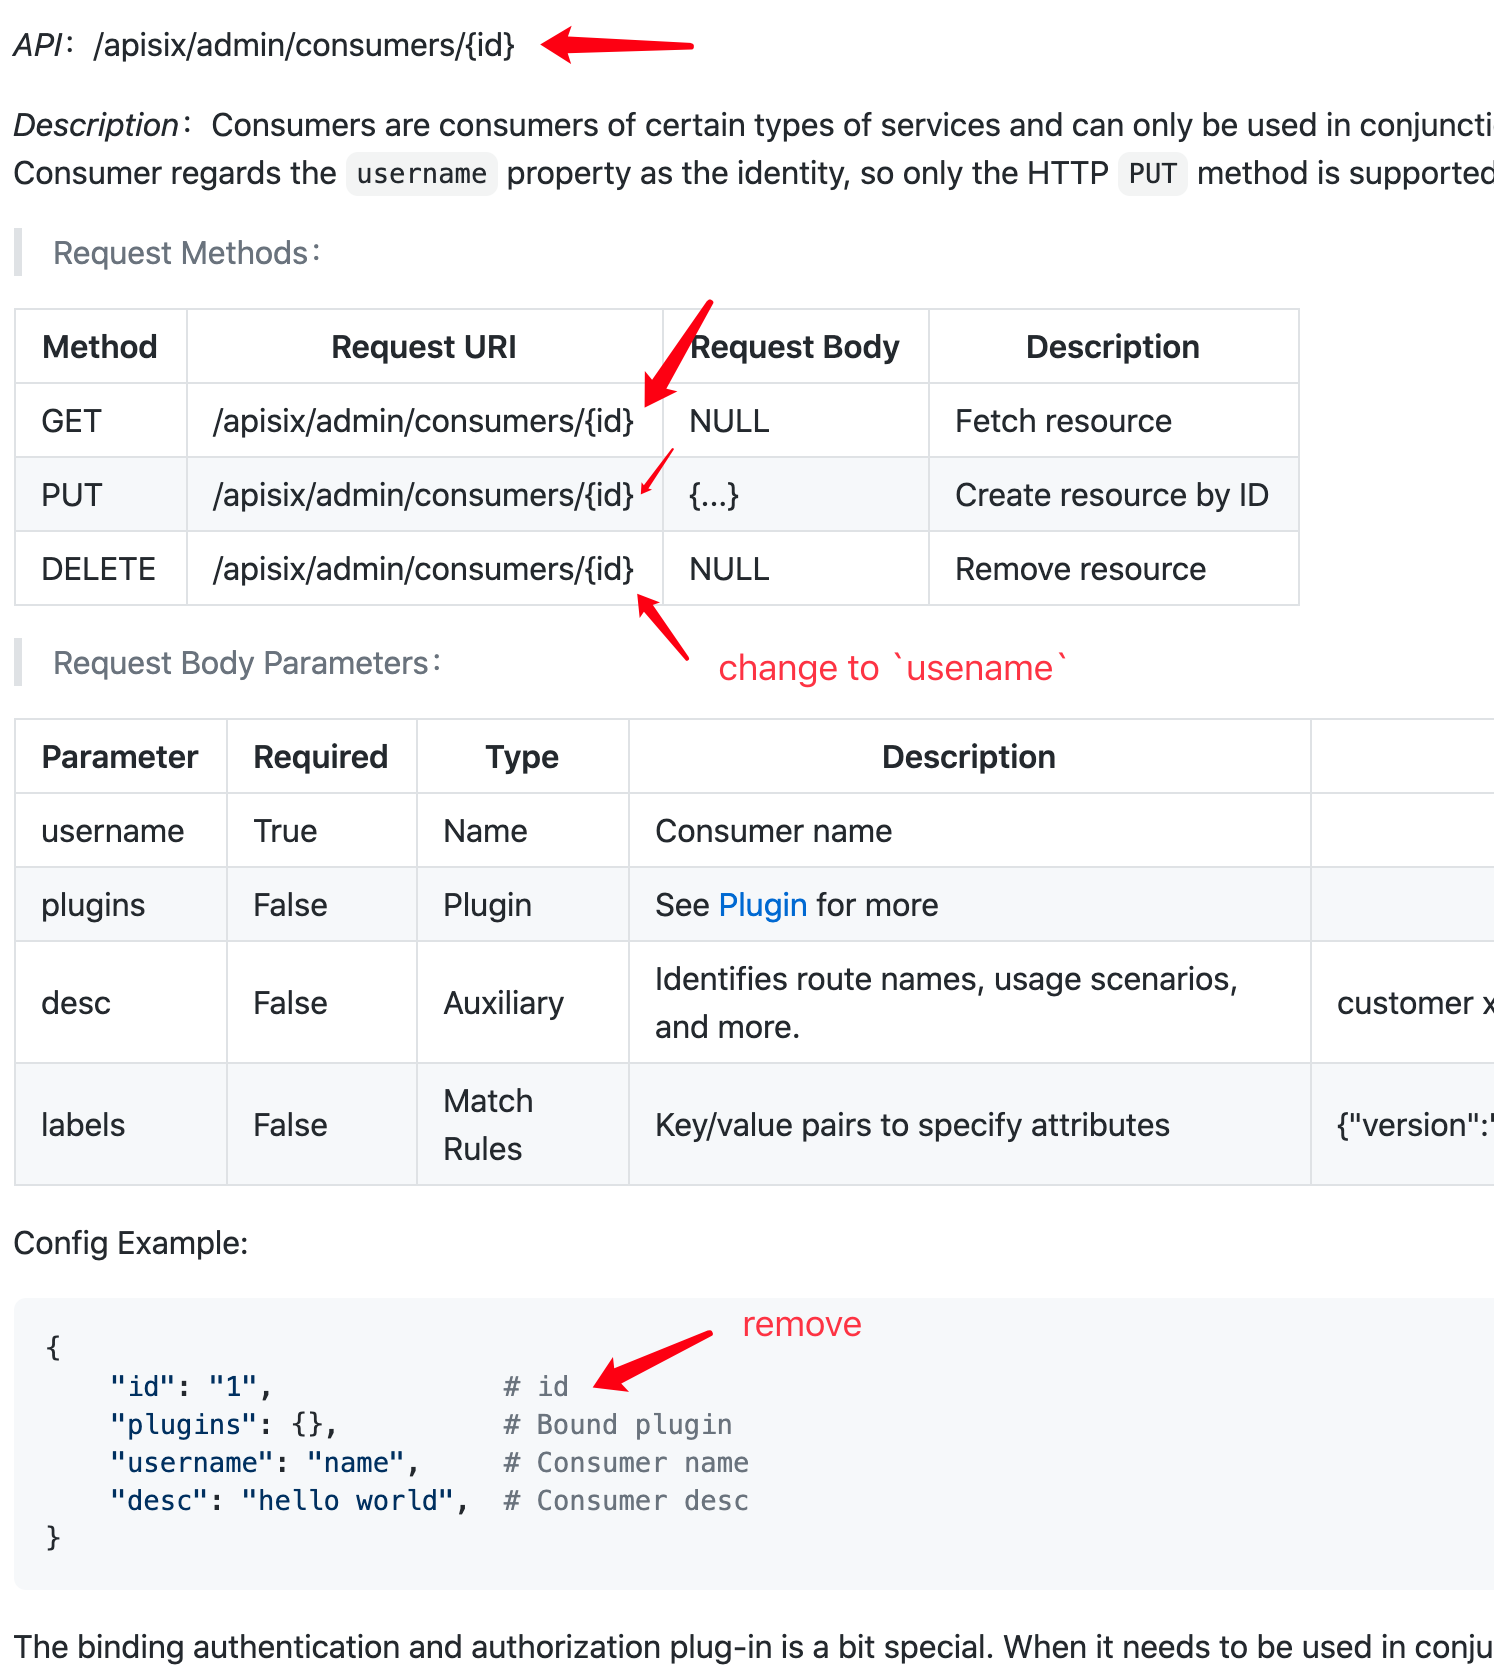Click the request URI in the GET row
Viewport: 1494px width, 1678px height.
(x=423, y=421)
